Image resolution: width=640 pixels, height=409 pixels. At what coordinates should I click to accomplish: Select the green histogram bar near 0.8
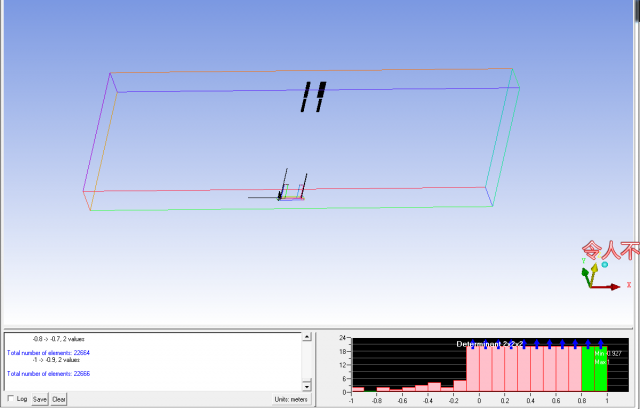[587, 368]
